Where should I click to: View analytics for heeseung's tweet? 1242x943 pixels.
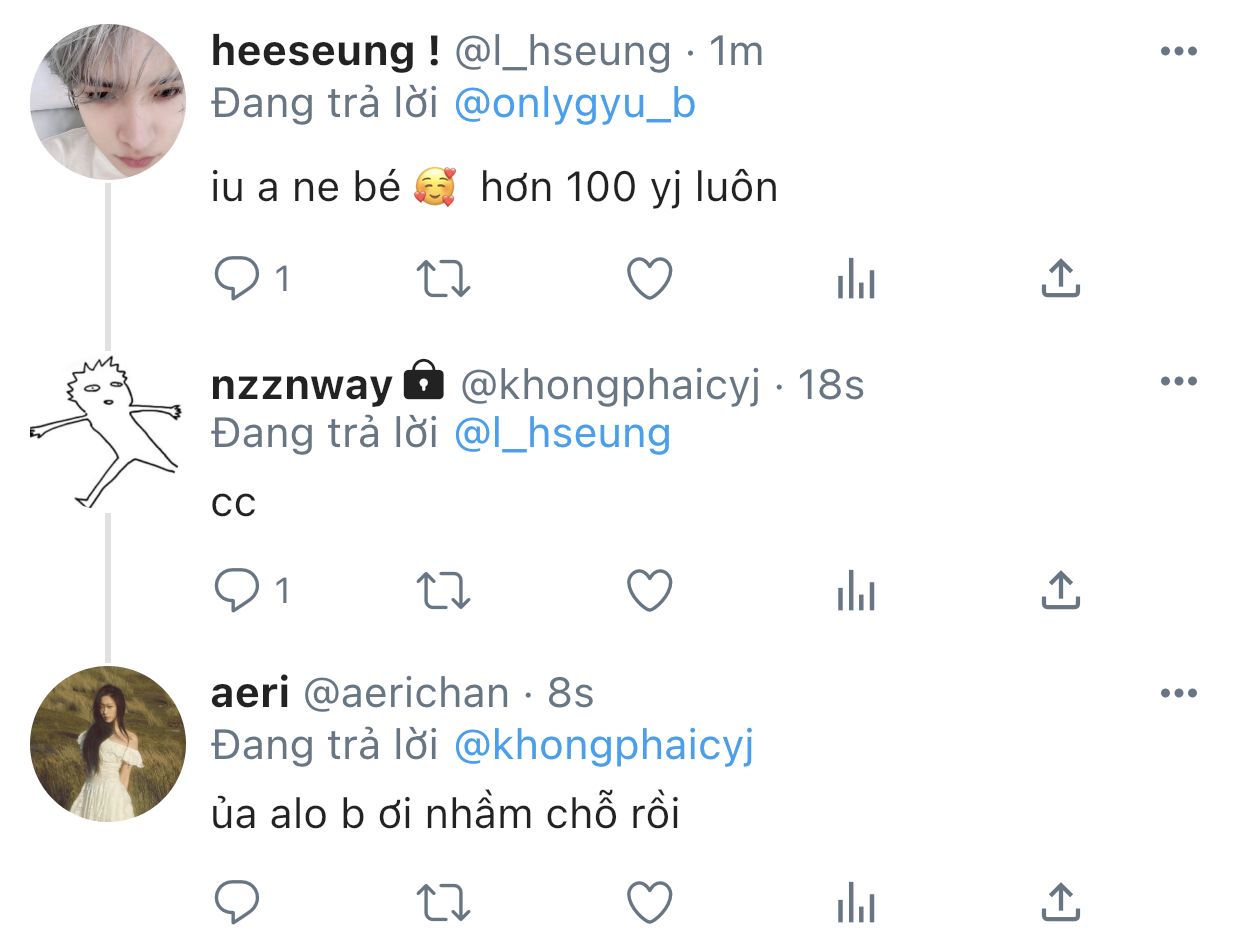856,280
